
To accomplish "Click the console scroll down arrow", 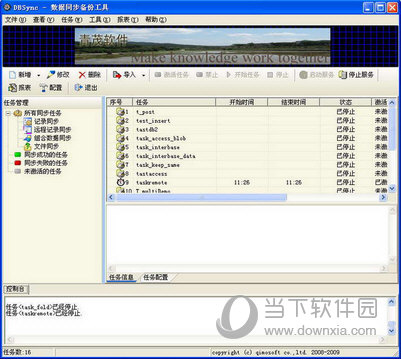I will (392, 331).
